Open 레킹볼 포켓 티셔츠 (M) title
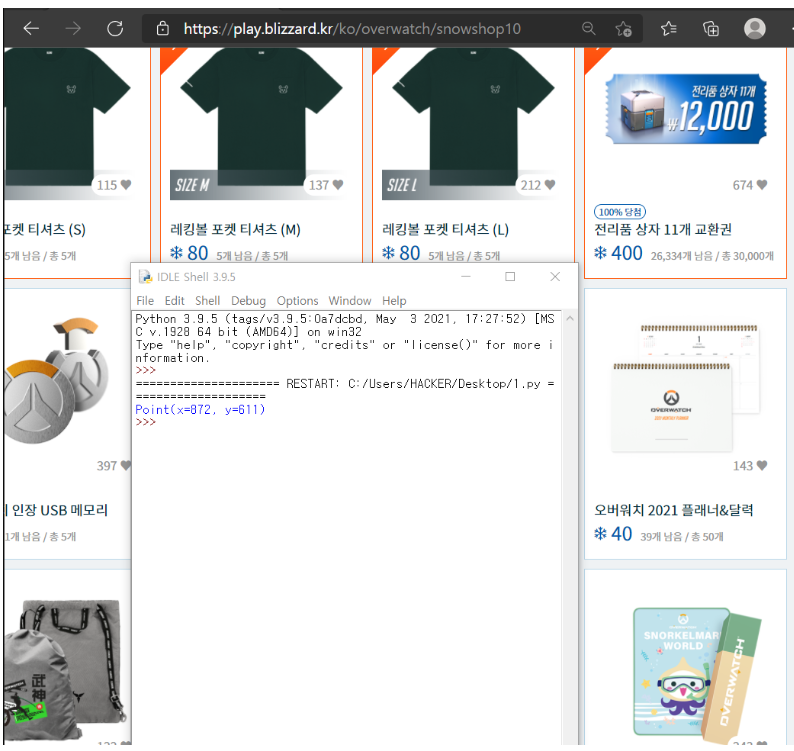Screen dimensions: 794x751 (x=235, y=229)
